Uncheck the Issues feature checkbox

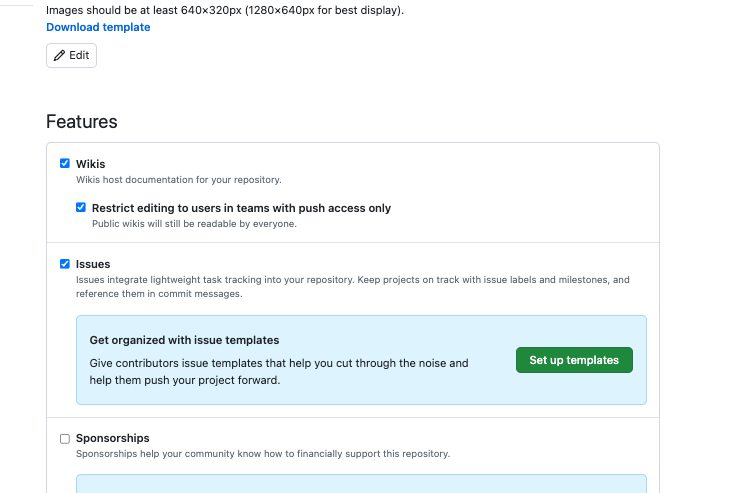tap(65, 264)
